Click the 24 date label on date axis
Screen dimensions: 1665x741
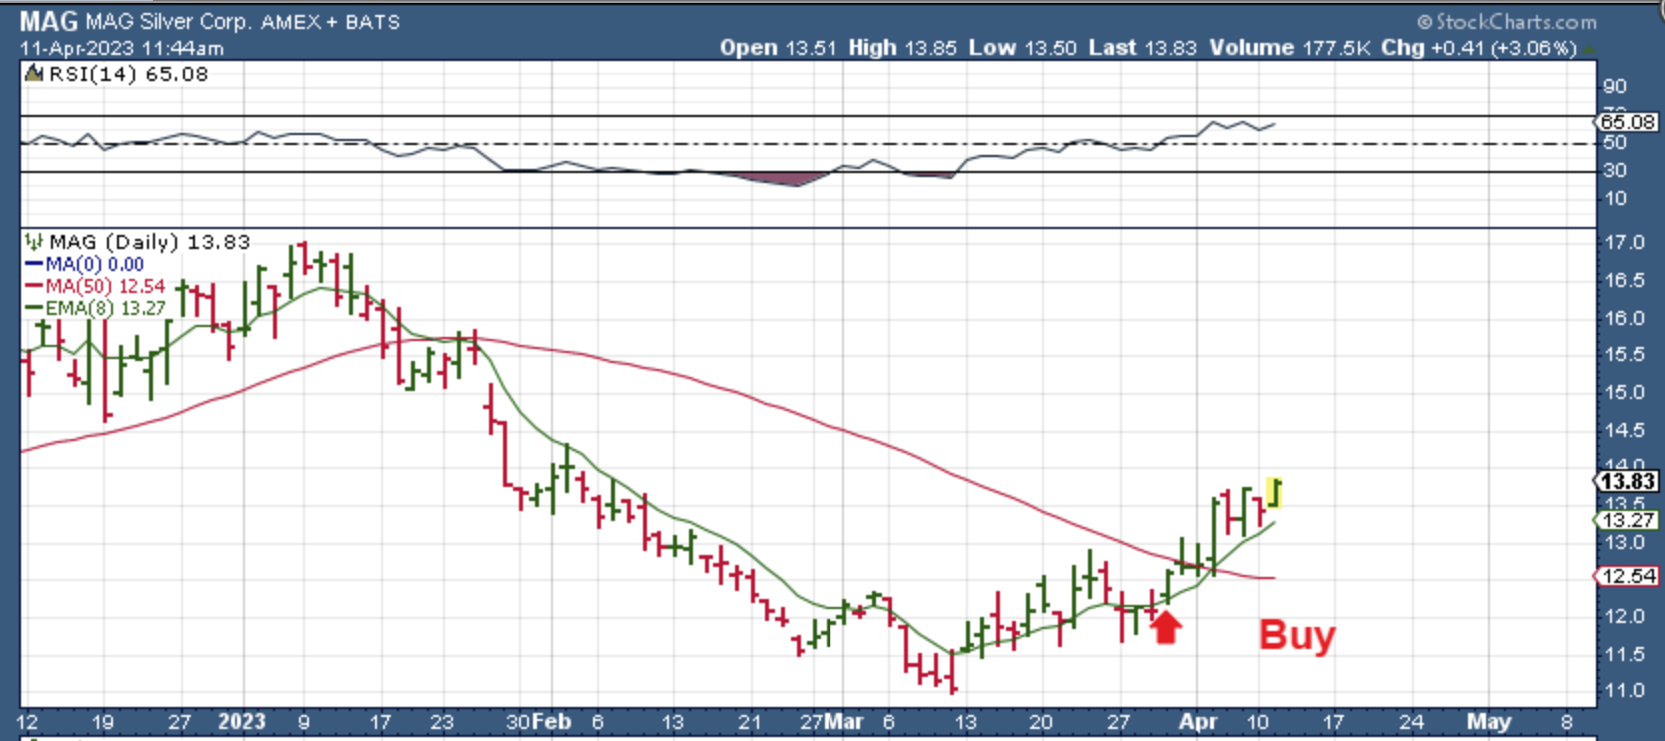(x=1411, y=722)
